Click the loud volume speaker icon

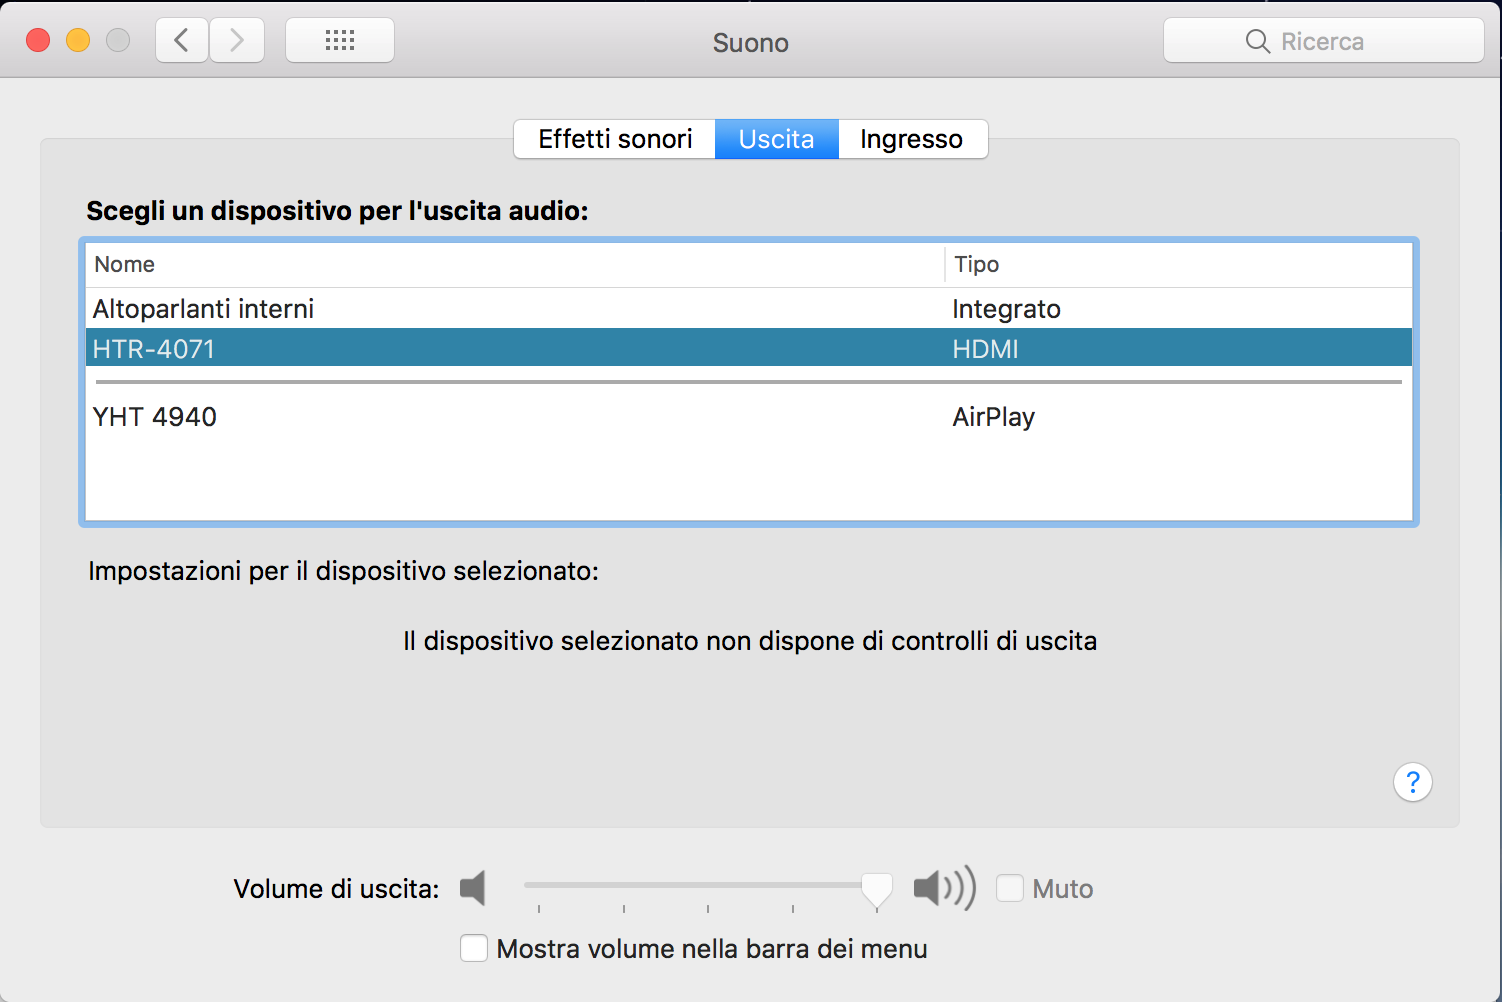tap(944, 888)
